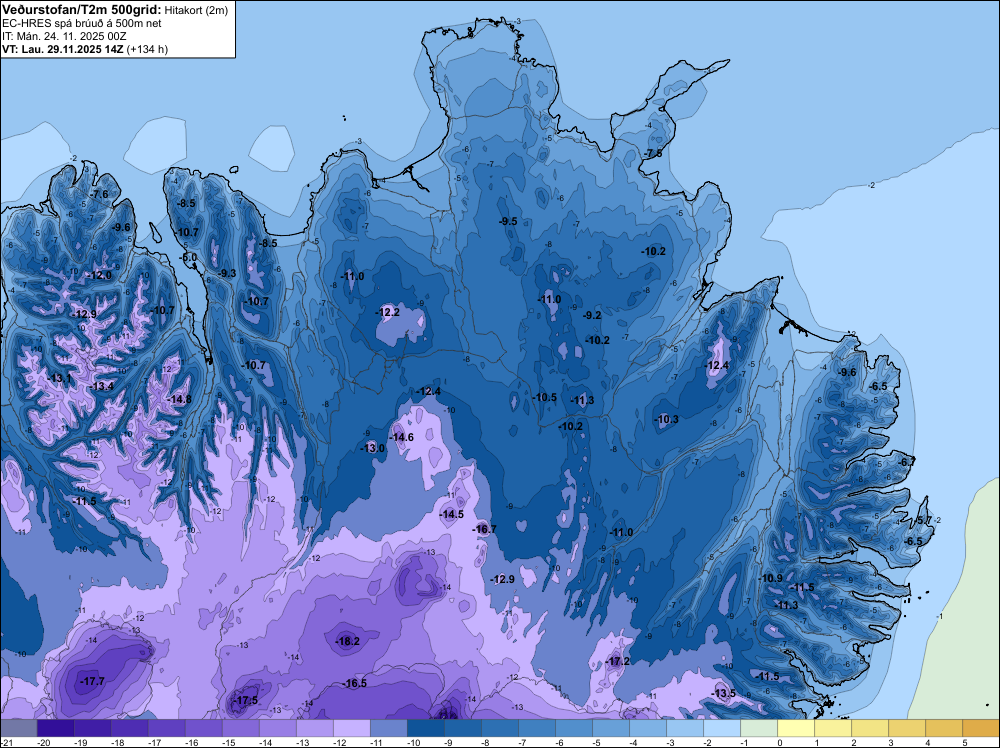Click the -17.2 temperature value
Image resolution: width=1000 pixels, height=748 pixels.
[x=618, y=661]
